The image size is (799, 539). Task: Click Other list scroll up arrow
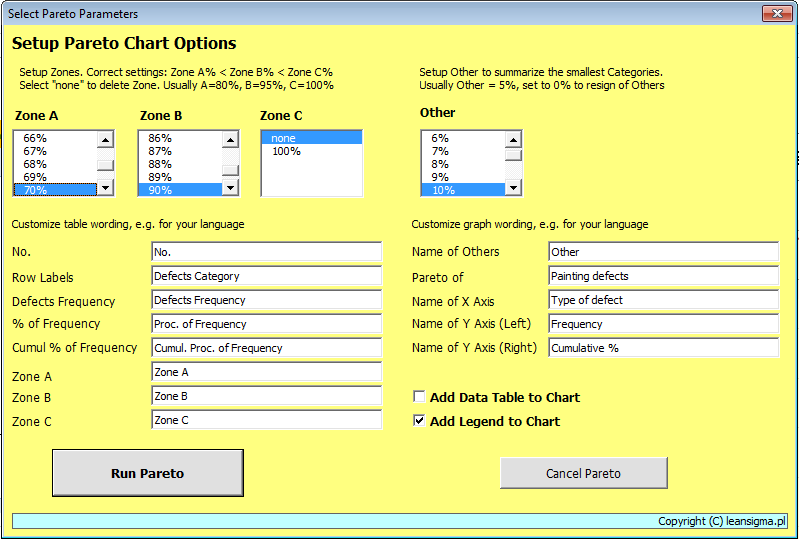pos(514,140)
